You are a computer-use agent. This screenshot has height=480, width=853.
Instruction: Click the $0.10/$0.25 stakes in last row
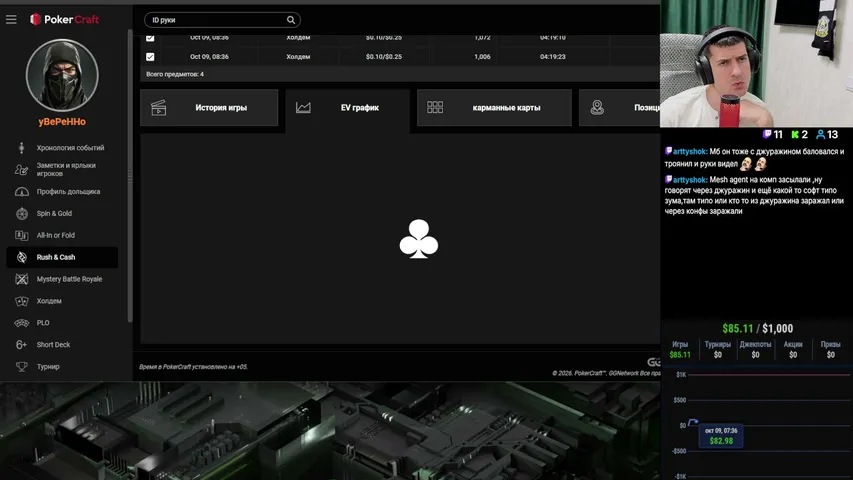(384, 57)
